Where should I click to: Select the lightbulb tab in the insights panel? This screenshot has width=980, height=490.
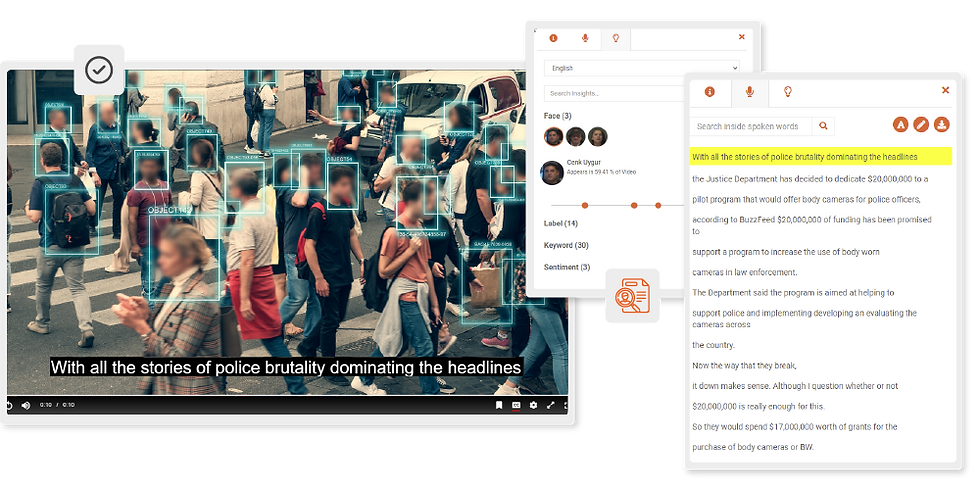tap(616, 38)
